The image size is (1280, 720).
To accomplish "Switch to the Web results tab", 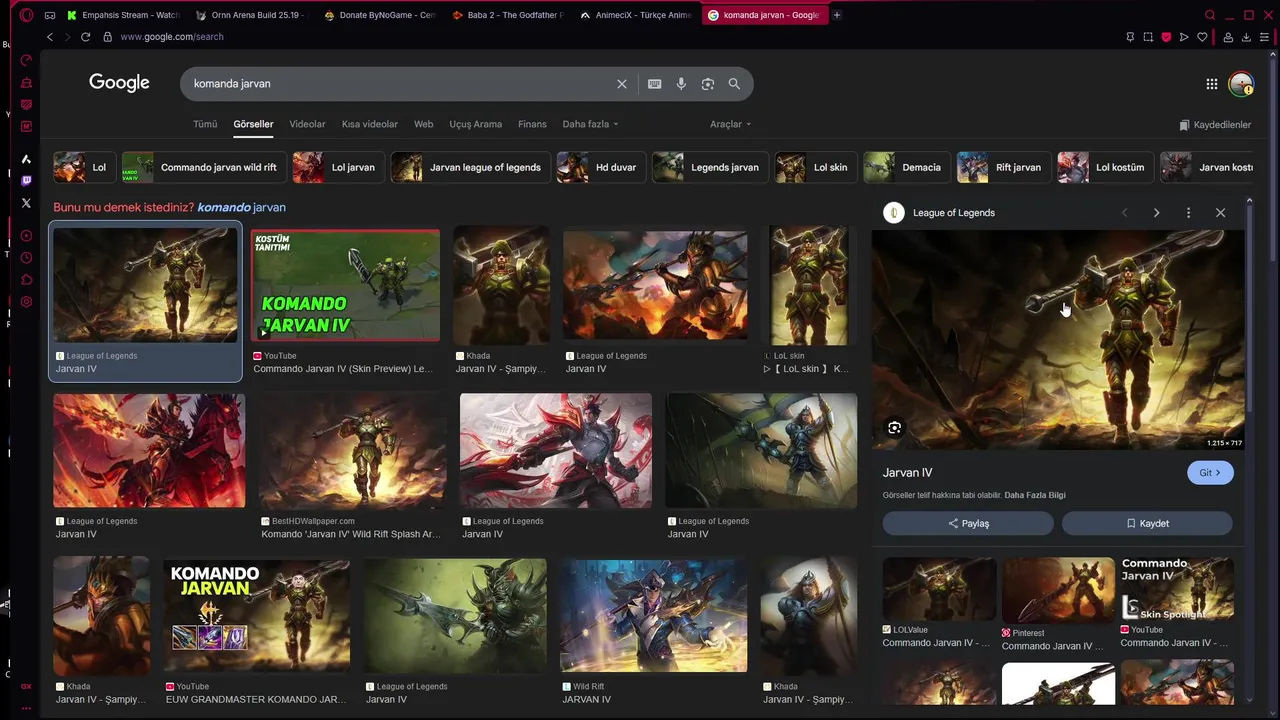I will click(424, 124).
